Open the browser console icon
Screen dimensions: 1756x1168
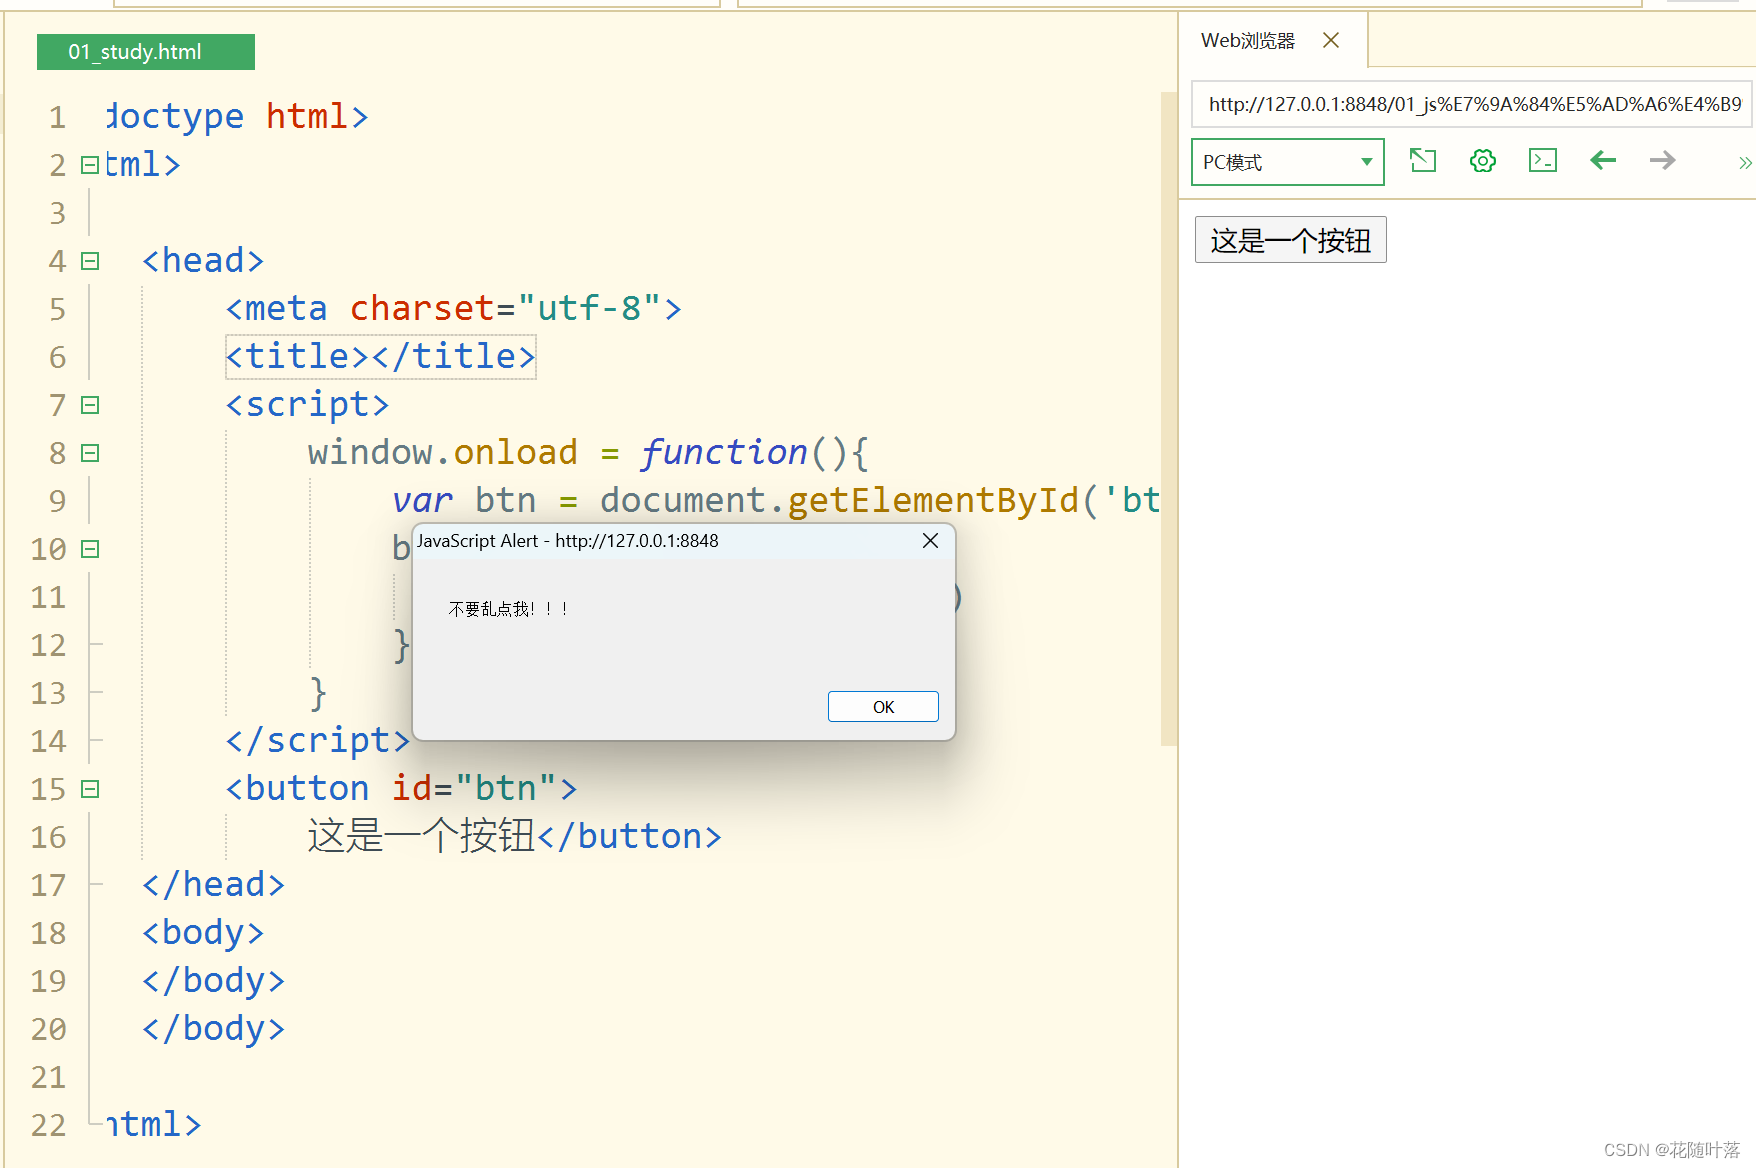coord(1543,161)
